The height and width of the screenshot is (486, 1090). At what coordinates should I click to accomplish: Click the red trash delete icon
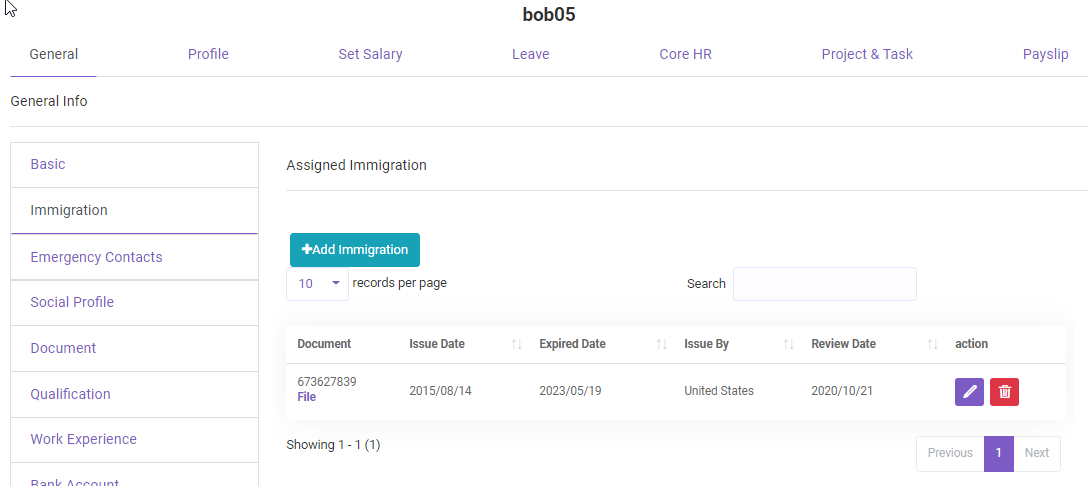click(x=1004, y=392)
